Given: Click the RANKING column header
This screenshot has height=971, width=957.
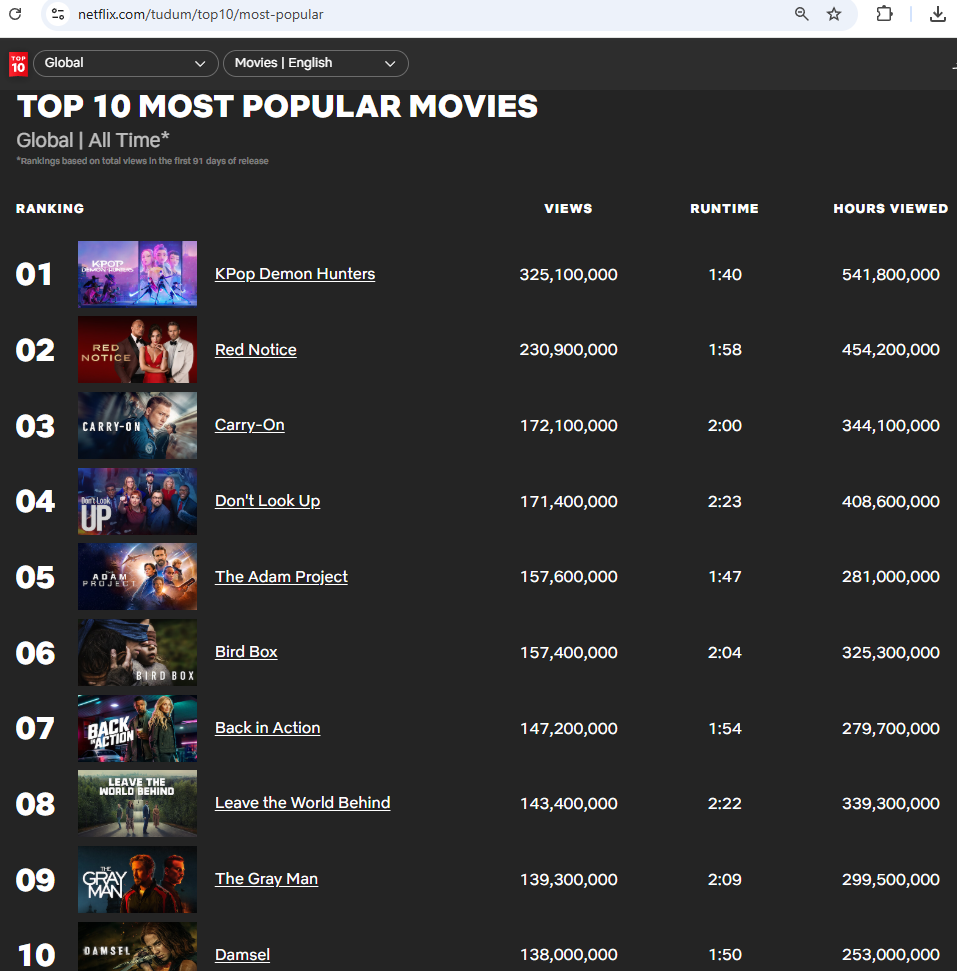Looking at the screenshot, I should click(50, 209).
